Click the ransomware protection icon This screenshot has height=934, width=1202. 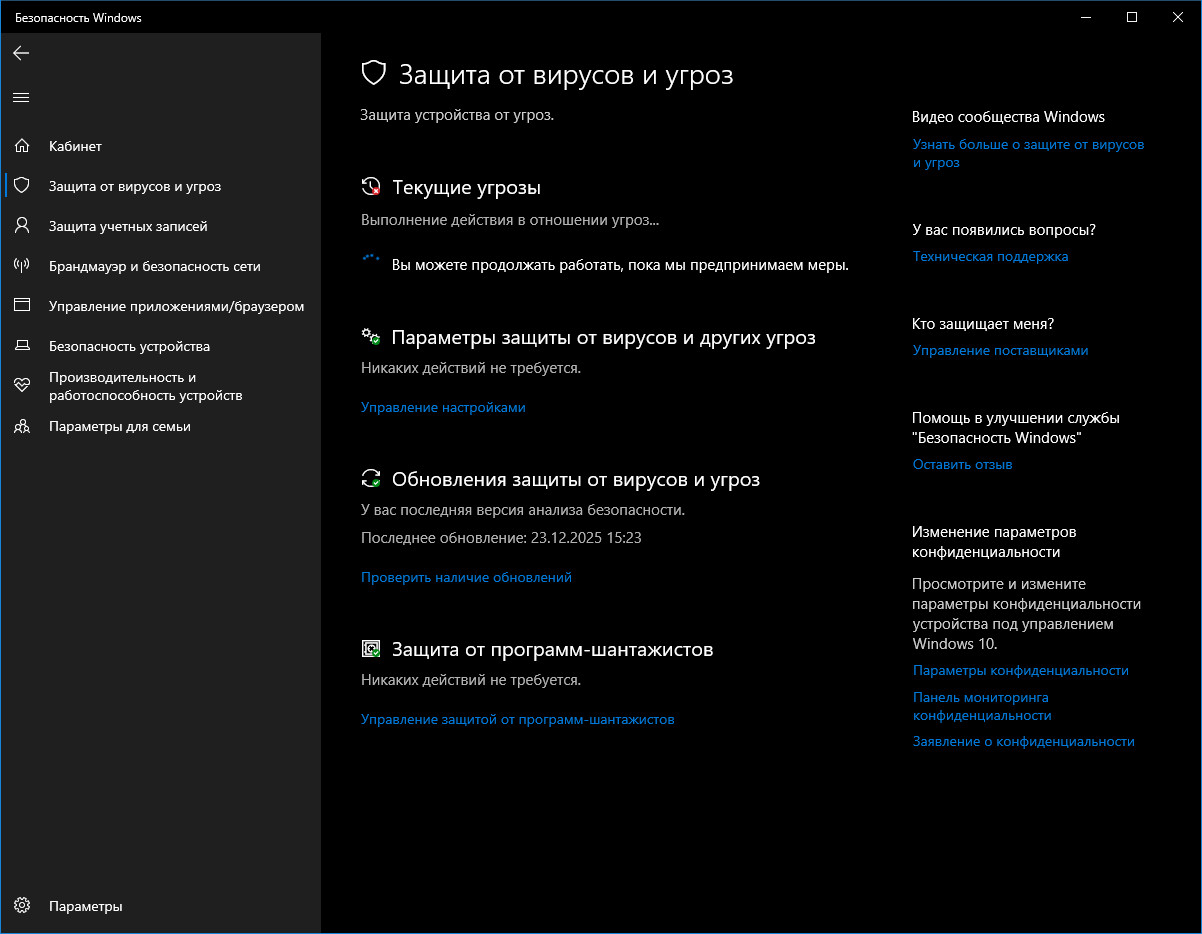[371, 649]
